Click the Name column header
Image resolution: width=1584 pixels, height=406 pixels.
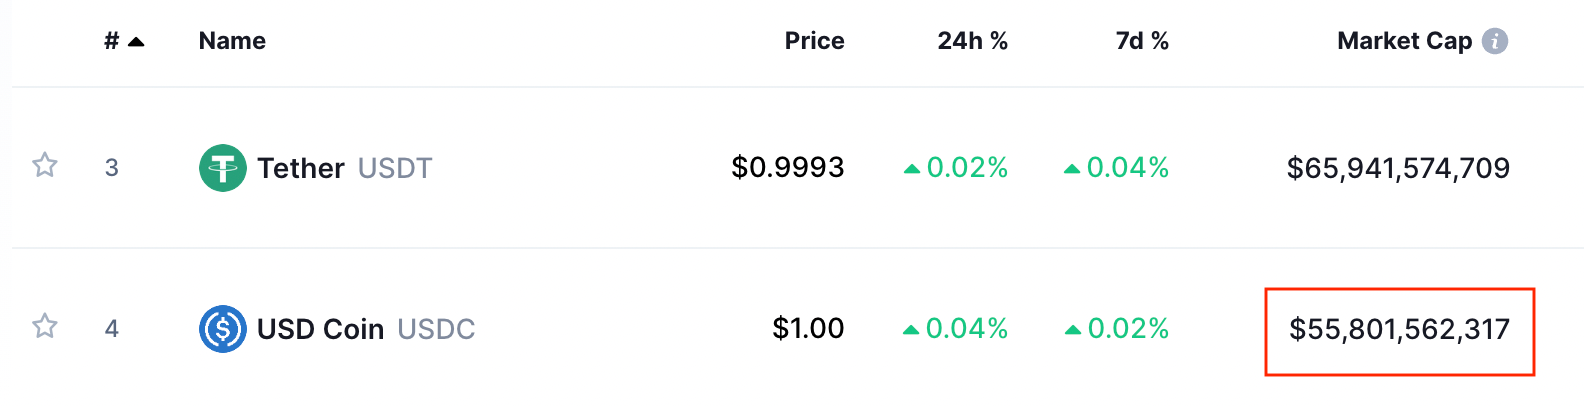coord(232,41)
